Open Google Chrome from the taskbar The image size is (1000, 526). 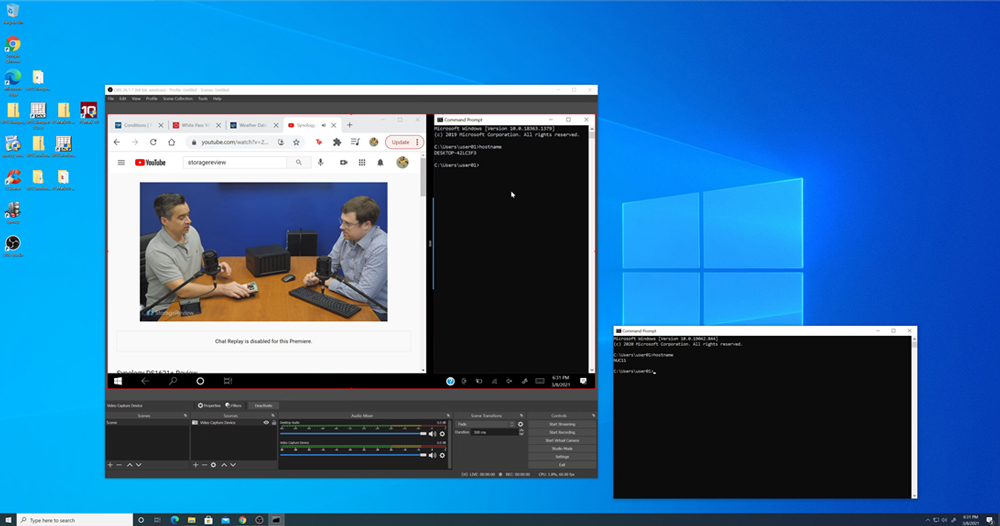(x=242, y=520)
